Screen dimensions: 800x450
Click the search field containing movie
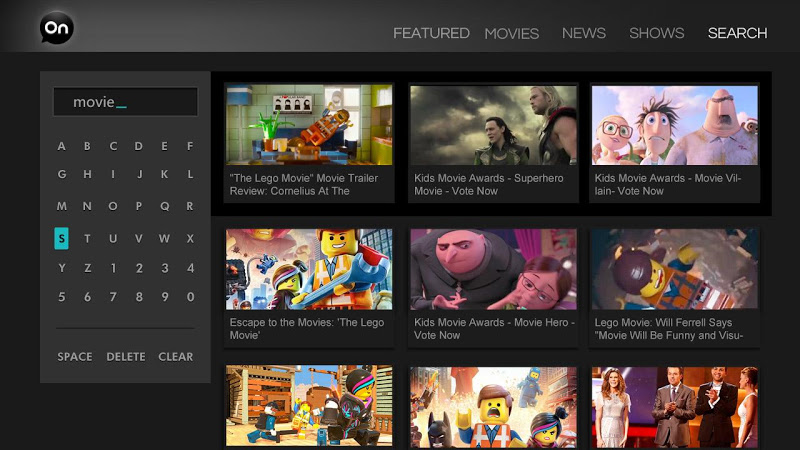click(126, 102)
